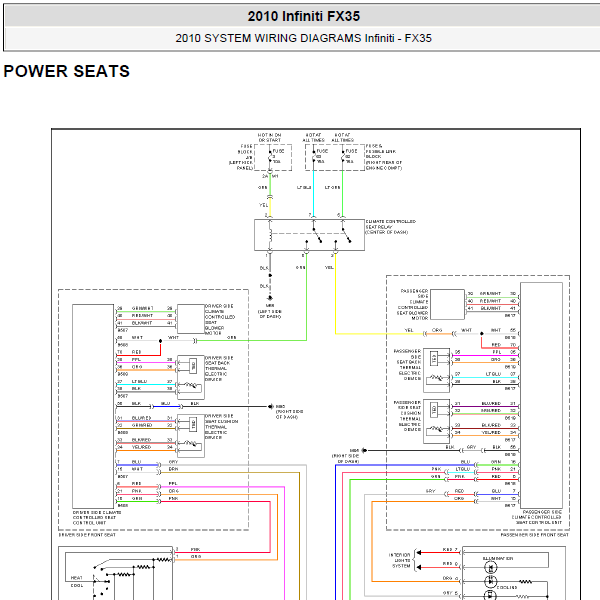Click passenger side seat back thermal device label
This screenshot has height=600, width=600.
[408, 365]
